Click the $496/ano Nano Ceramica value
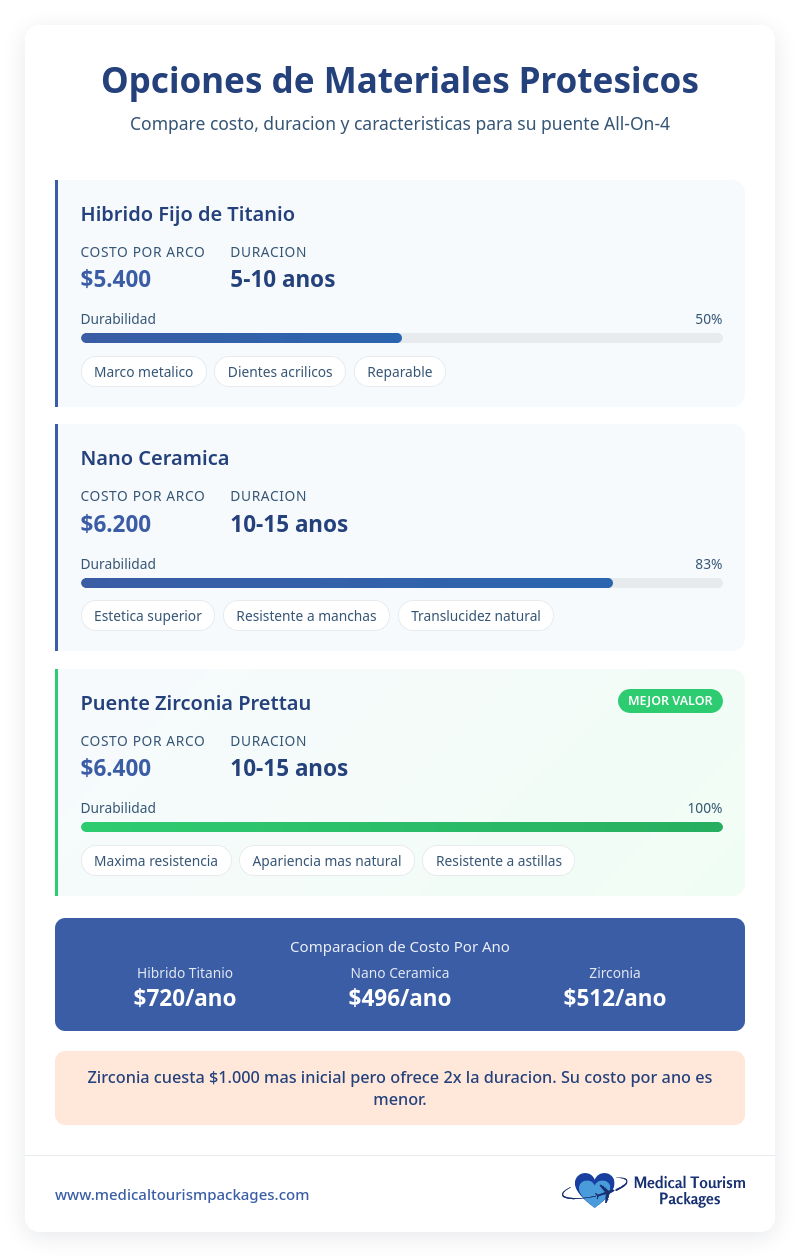The image size is (802, 1256). (x=400, y=998)
